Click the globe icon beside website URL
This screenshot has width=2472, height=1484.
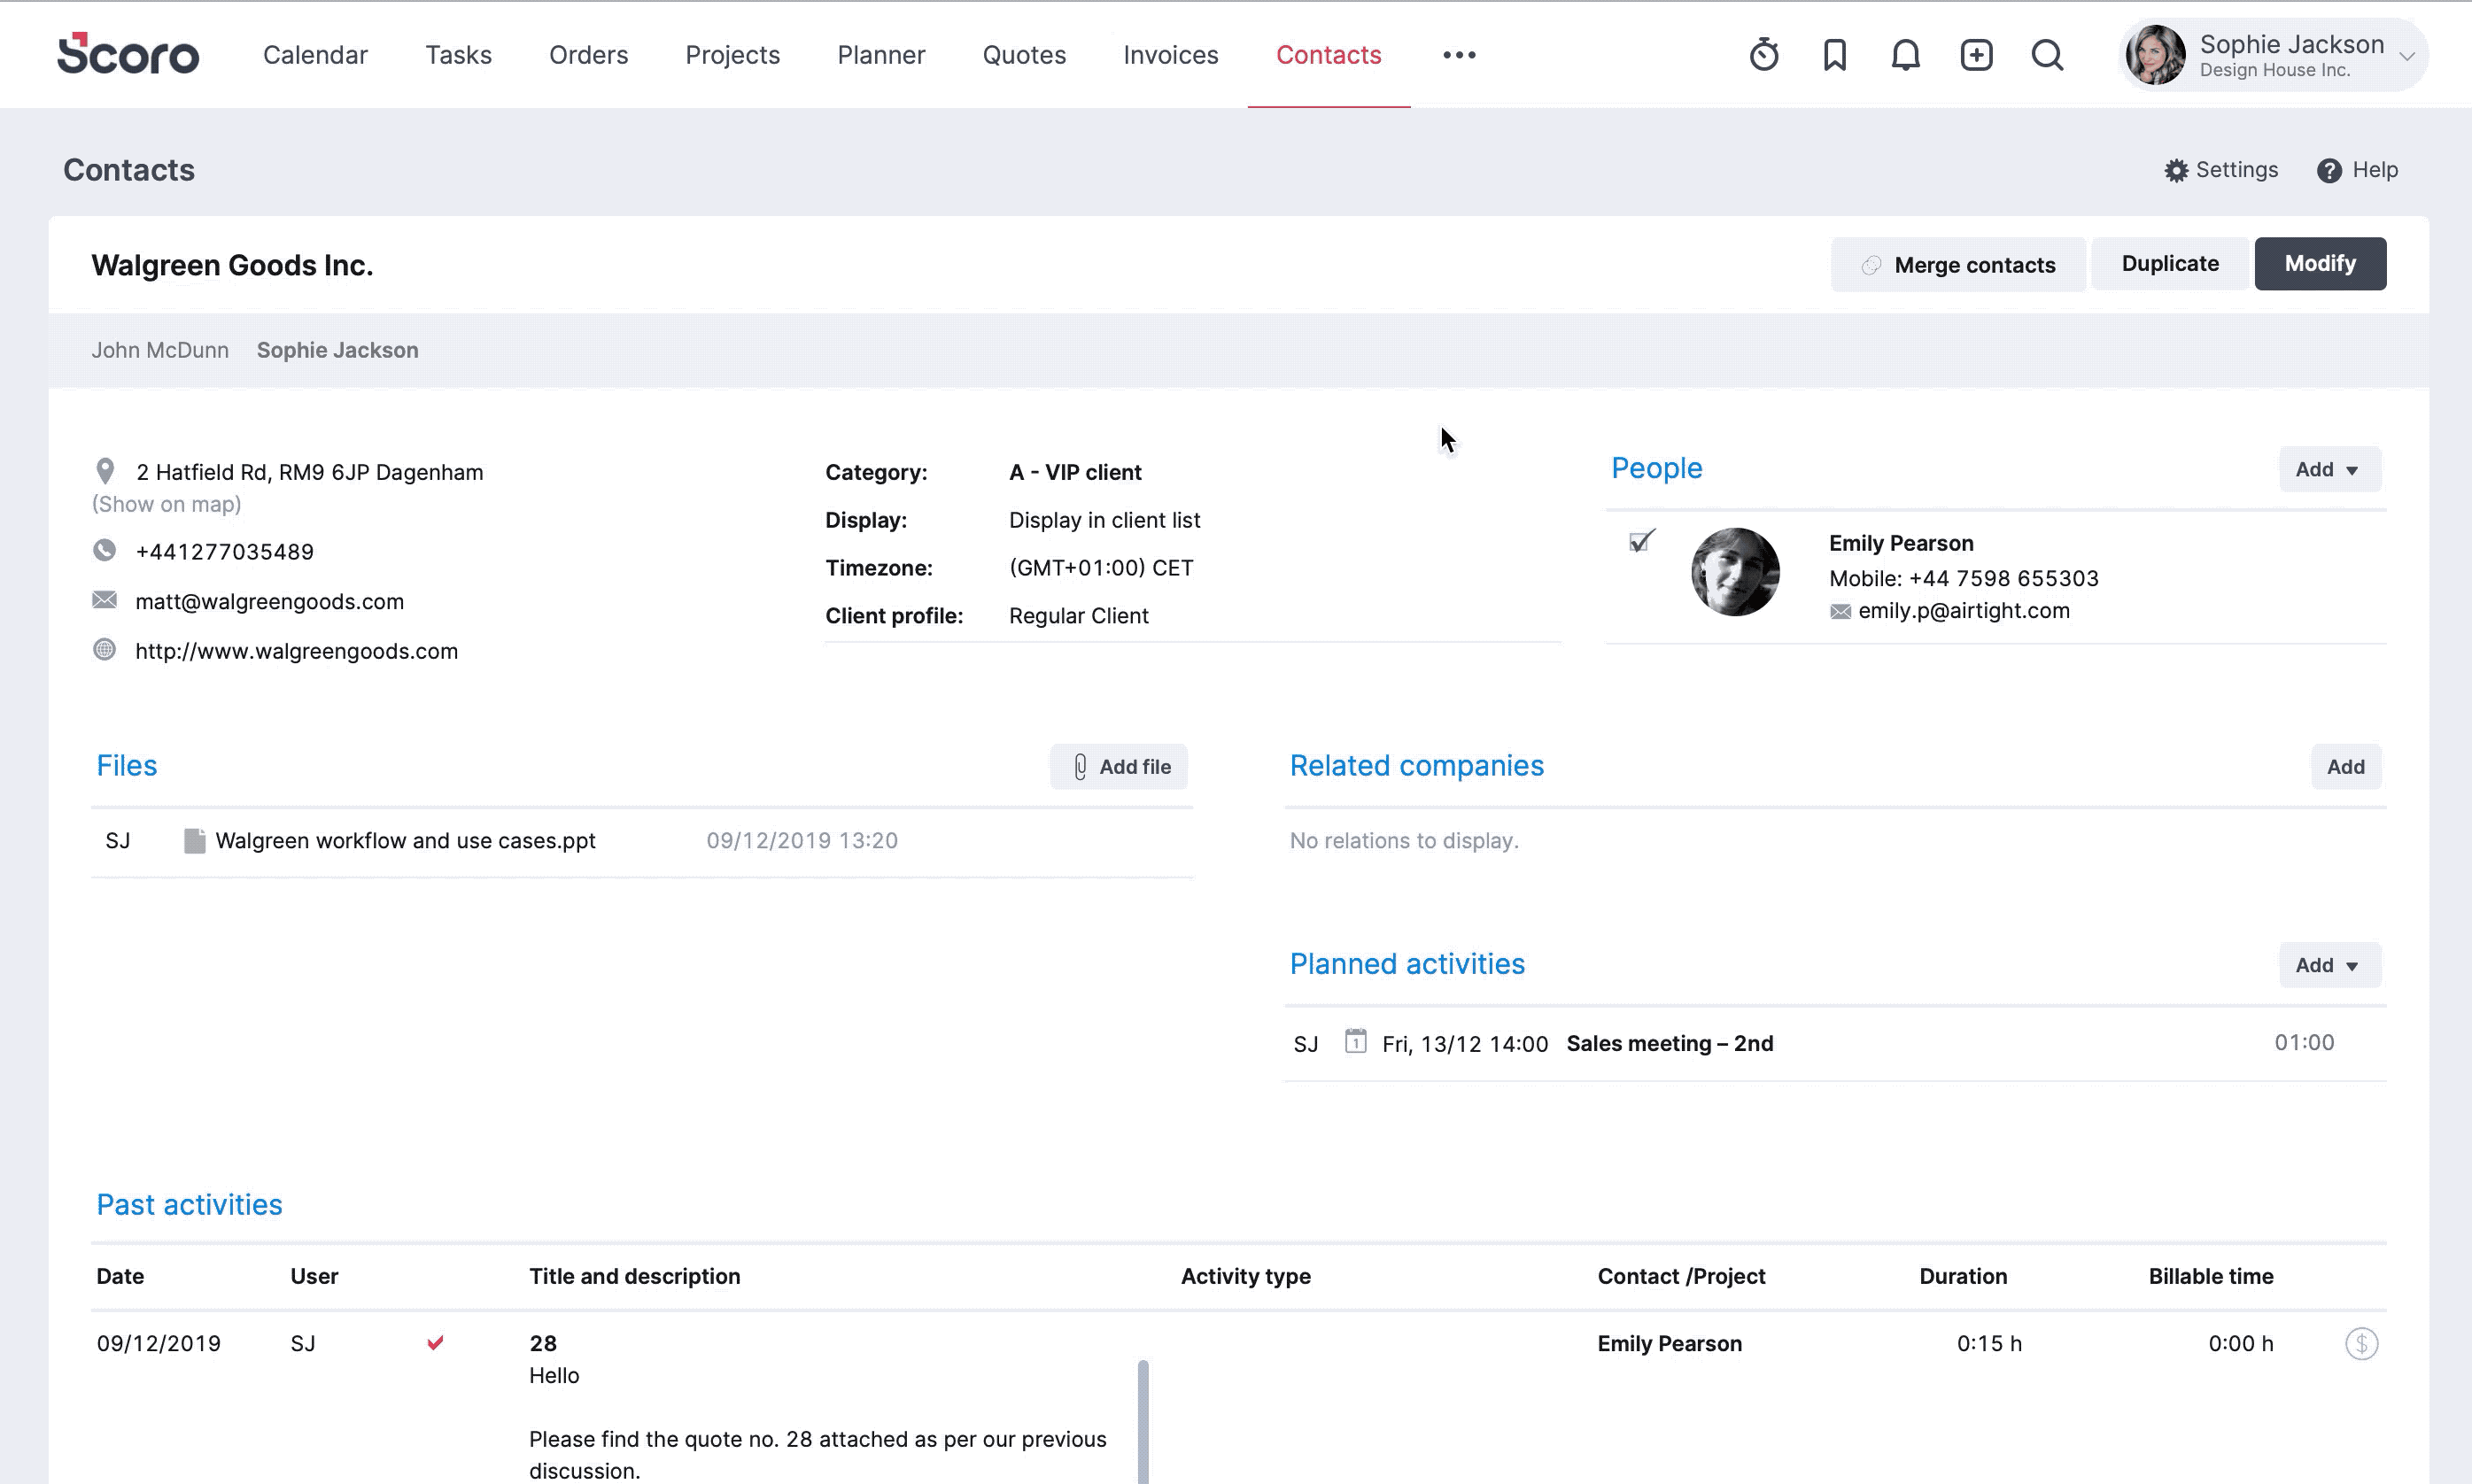tap(104, 650)
